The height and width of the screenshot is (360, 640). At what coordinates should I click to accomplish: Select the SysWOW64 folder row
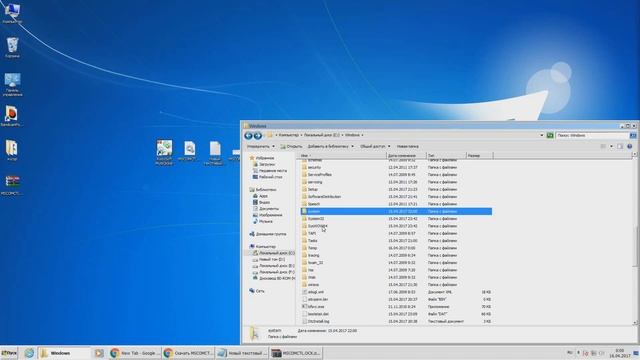tap(396, 226)
